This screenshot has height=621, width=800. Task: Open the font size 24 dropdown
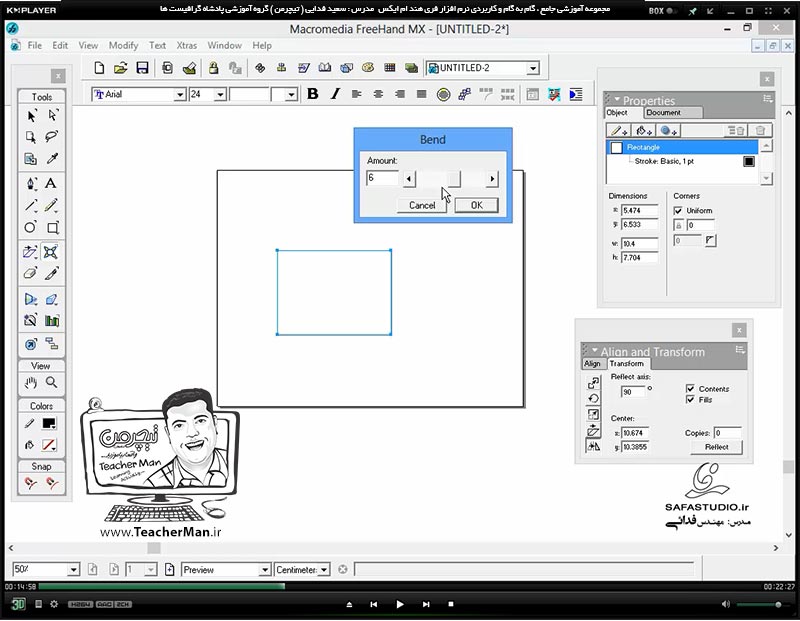pos(220,94)
